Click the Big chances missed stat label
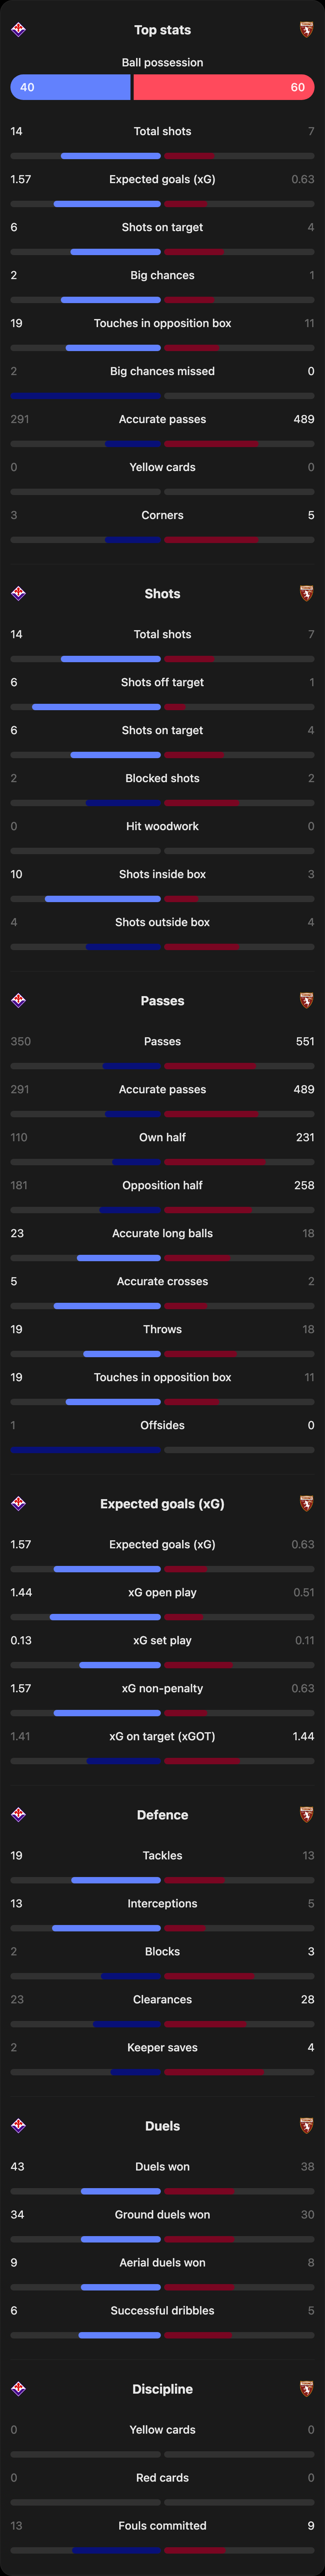Screen dimensions: 325x2576 coord(162,371)
